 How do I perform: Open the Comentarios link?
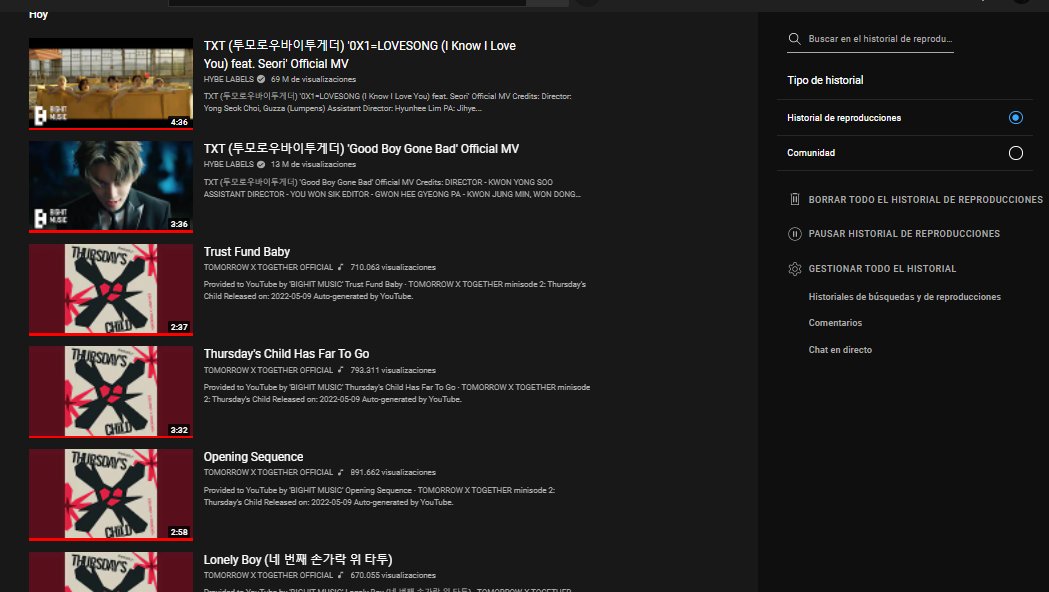[835, 322]
